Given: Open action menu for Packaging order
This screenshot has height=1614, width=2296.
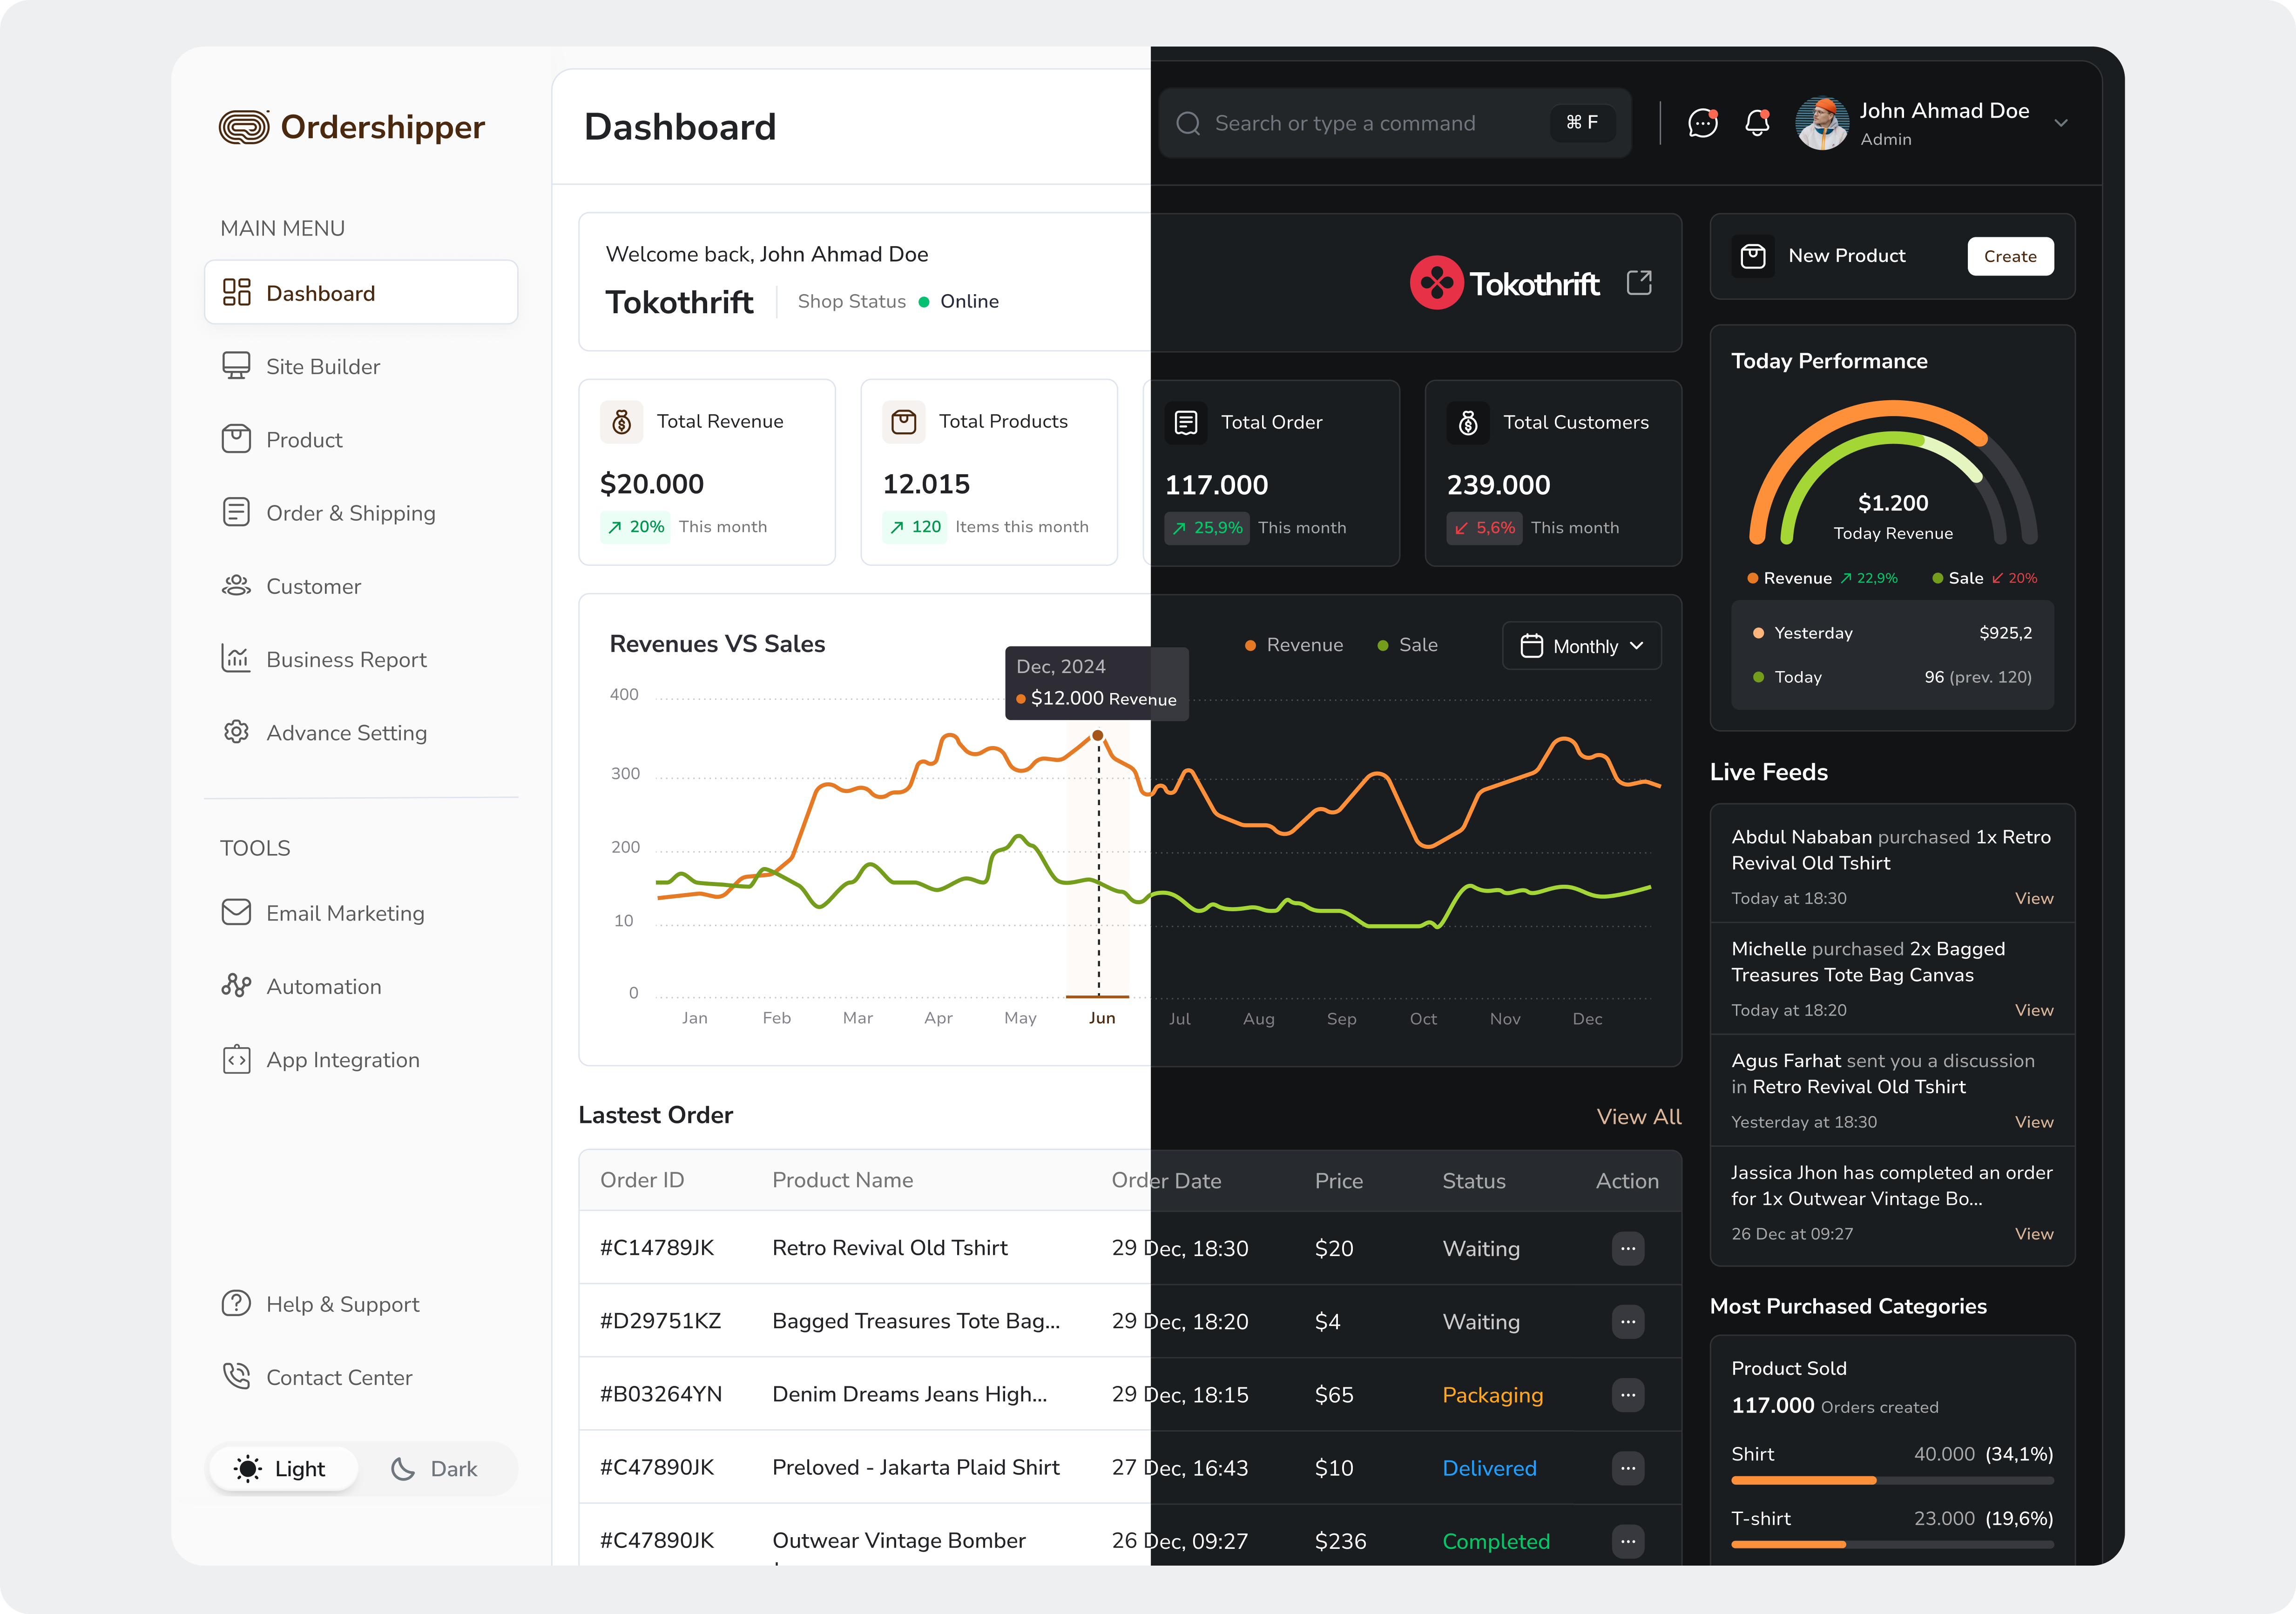Looking at the screenshot, I should [x=1627, y=1394].
